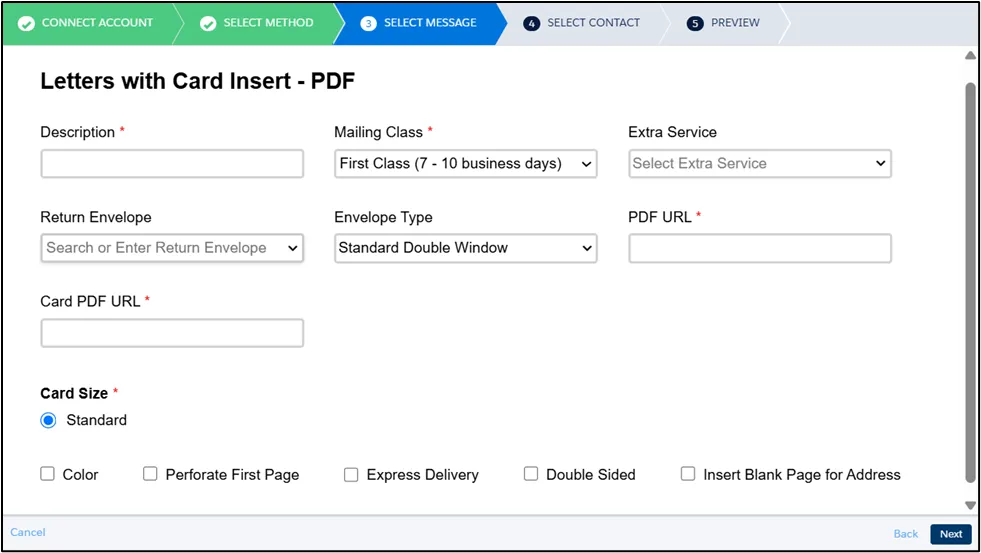Click the step 5 number icon

695,23
